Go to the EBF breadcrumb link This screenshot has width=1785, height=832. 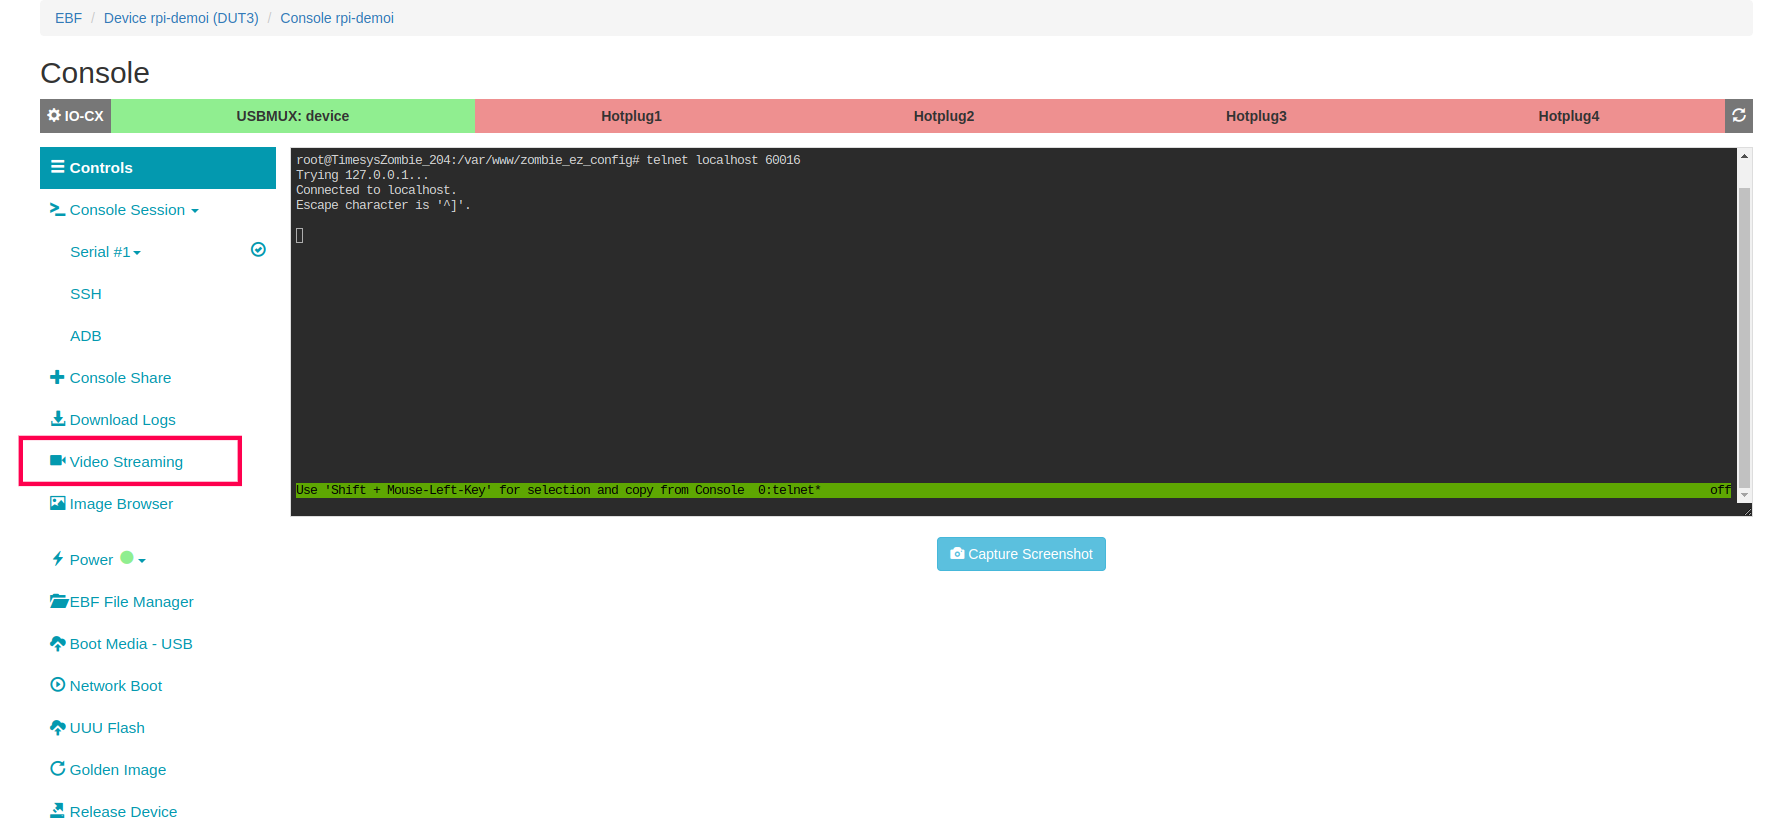[x=68, y=18]
